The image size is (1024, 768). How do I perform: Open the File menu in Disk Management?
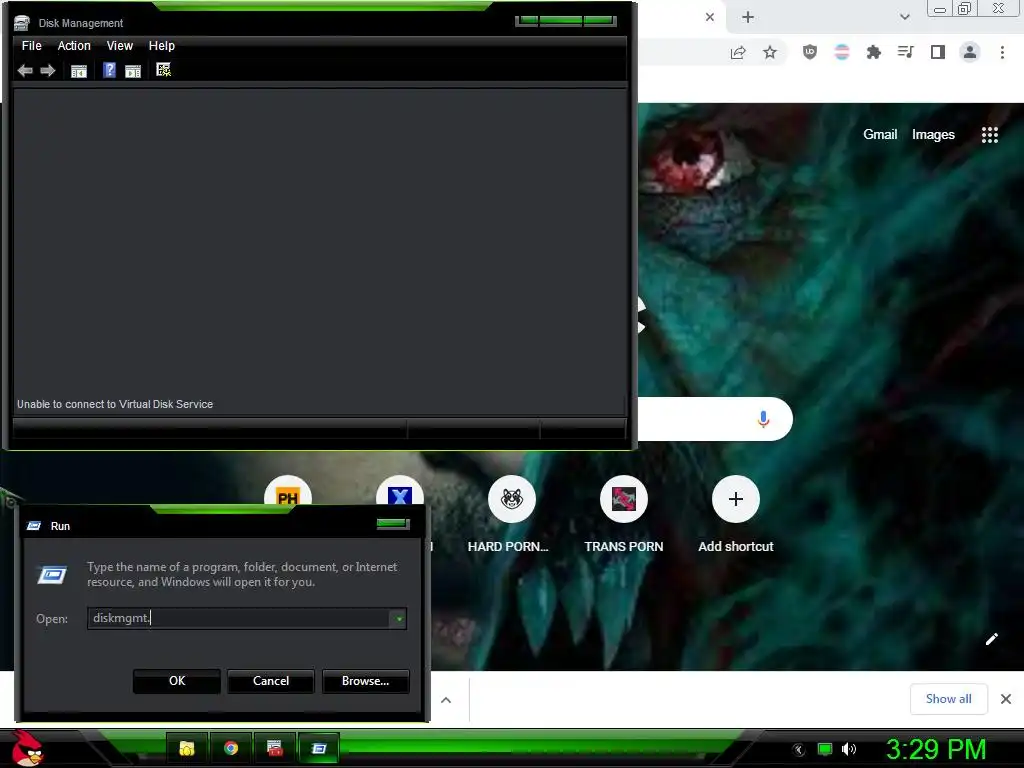[31, 46]
